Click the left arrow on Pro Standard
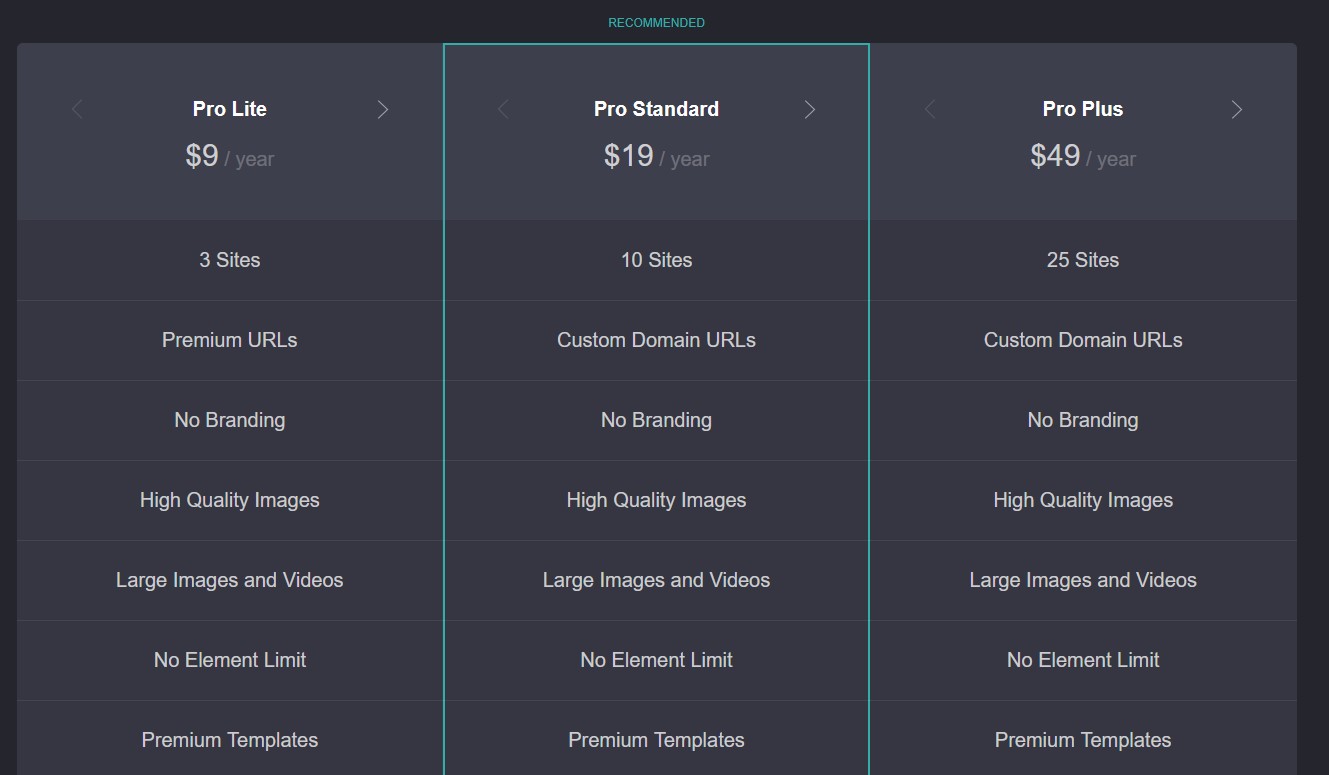Screen dimensions: 1329x775 [x=503, y=109]
